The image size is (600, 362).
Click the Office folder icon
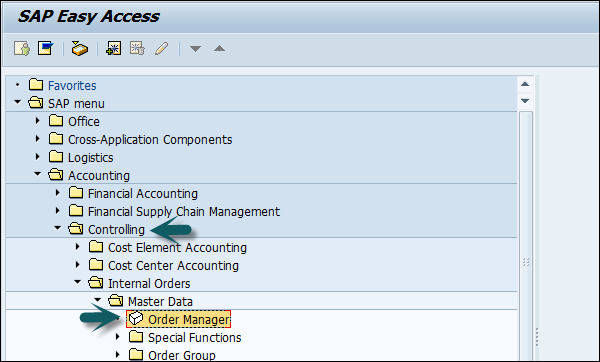tap(56, 121)
